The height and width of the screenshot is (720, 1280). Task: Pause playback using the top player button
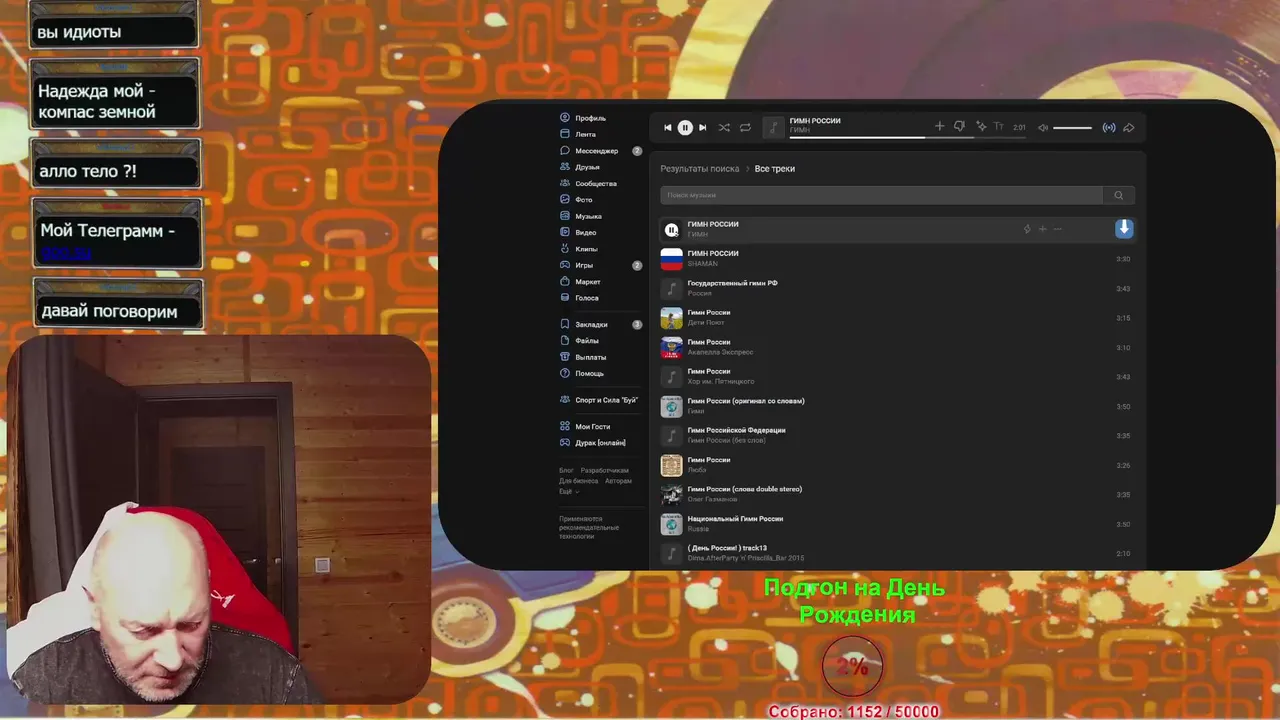685,127
